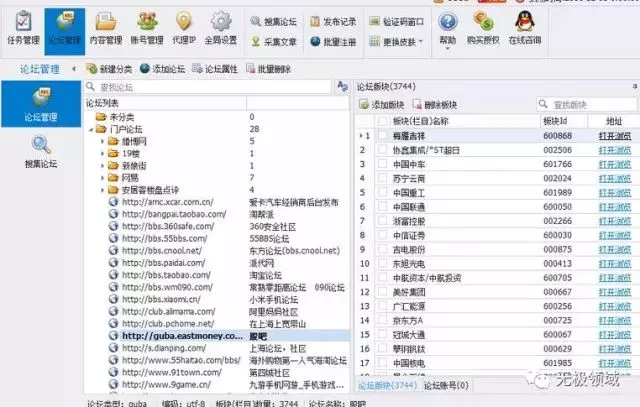Open browse link for board 600868
The height and width of the screenshot is (407, 640).
(615, 136)
